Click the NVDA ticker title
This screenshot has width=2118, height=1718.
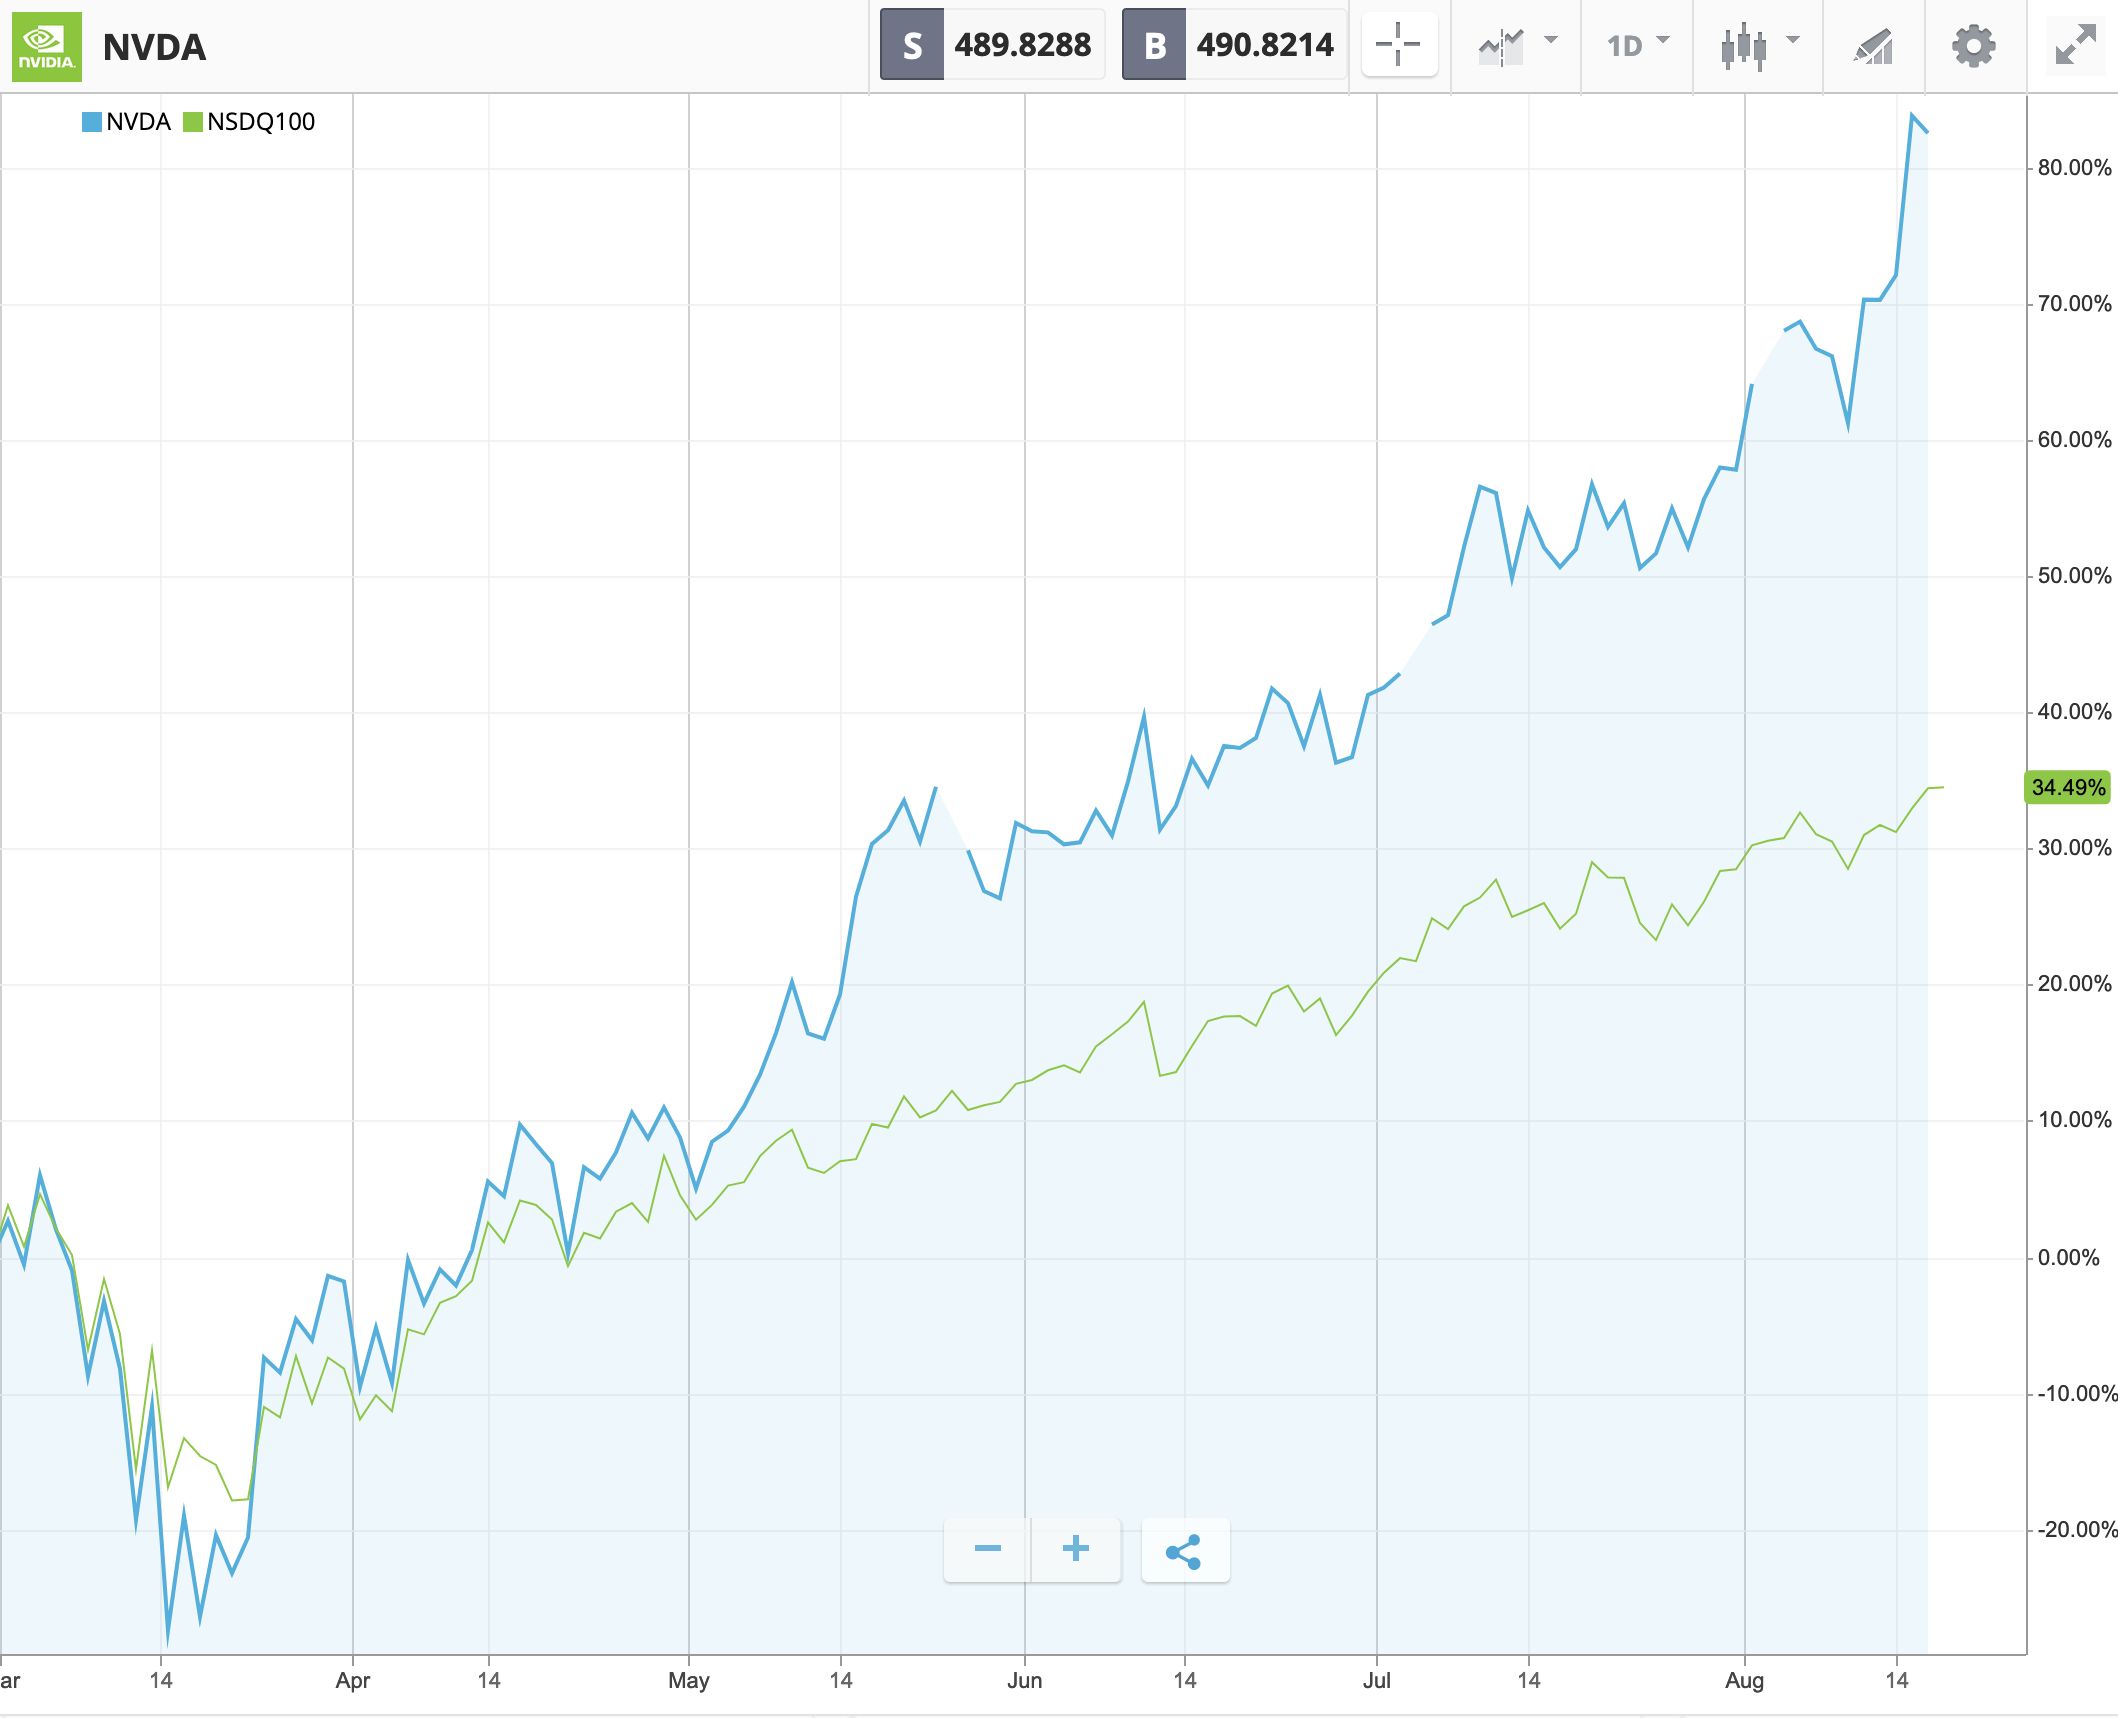(154, 48)
